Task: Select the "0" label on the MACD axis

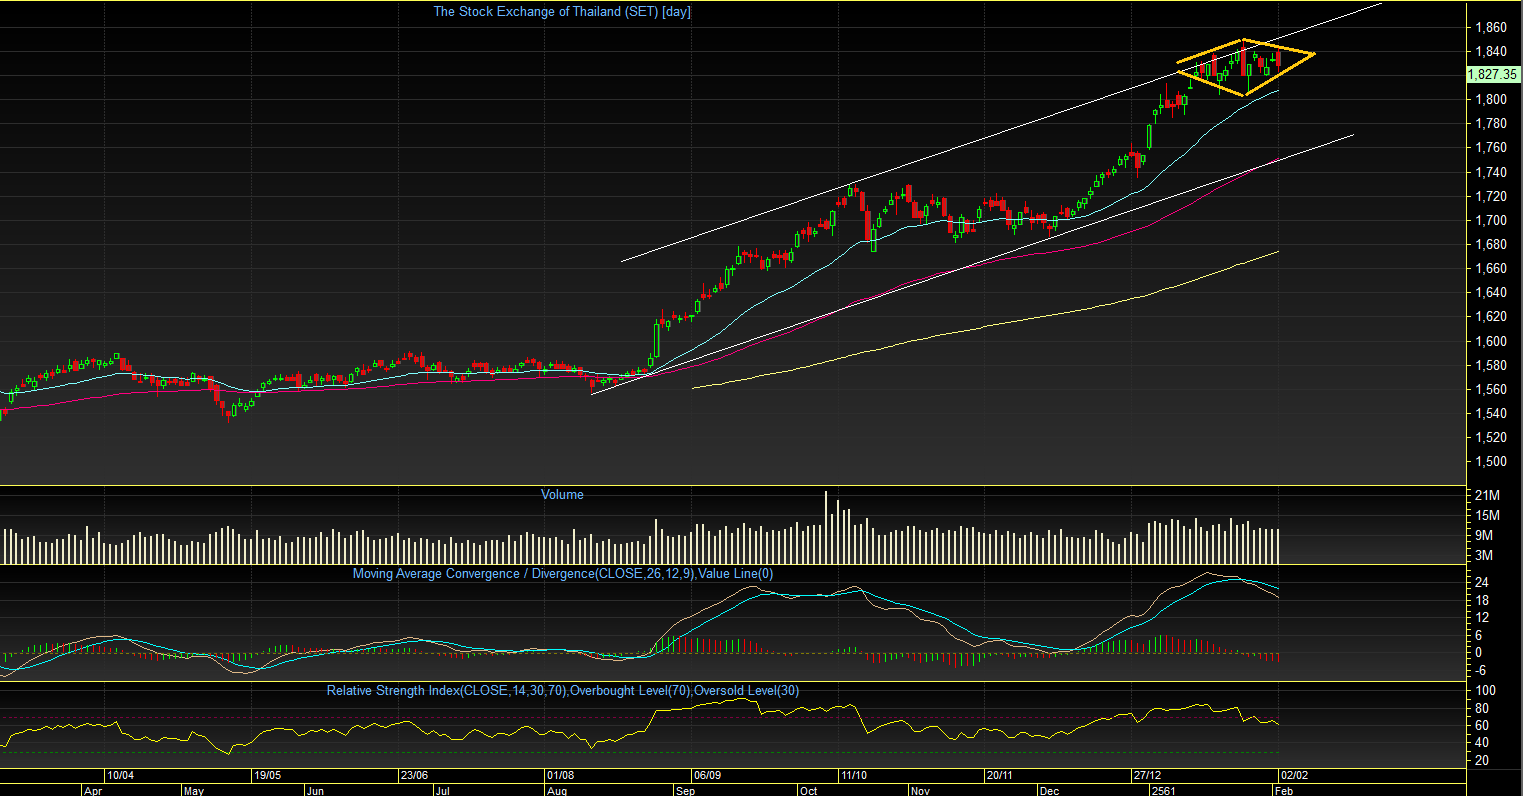Action: pos(1479,653)
